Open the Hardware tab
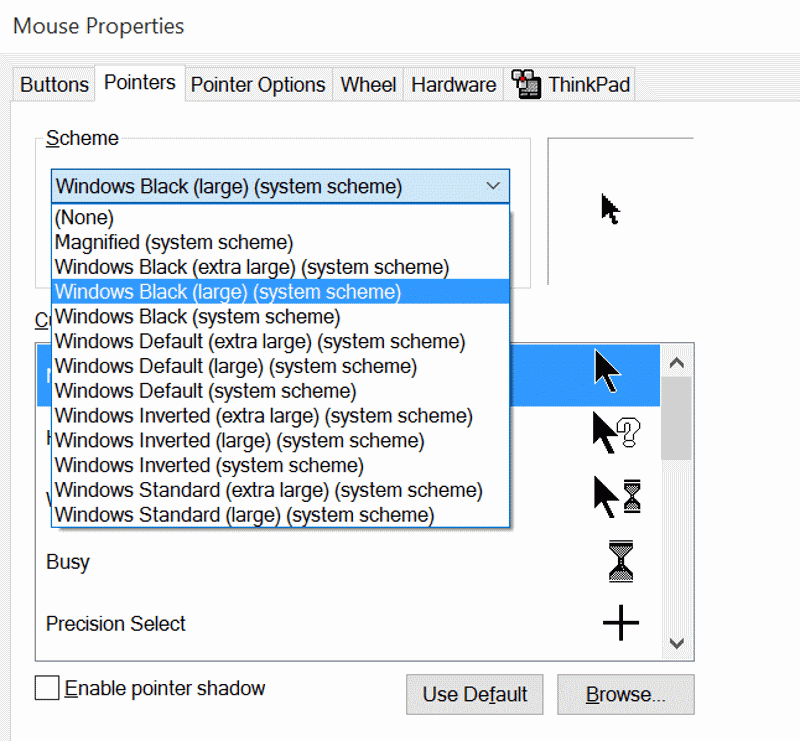The width and height of the screenshot is (800, 741). pyautogui.click(x=453, y=84)
